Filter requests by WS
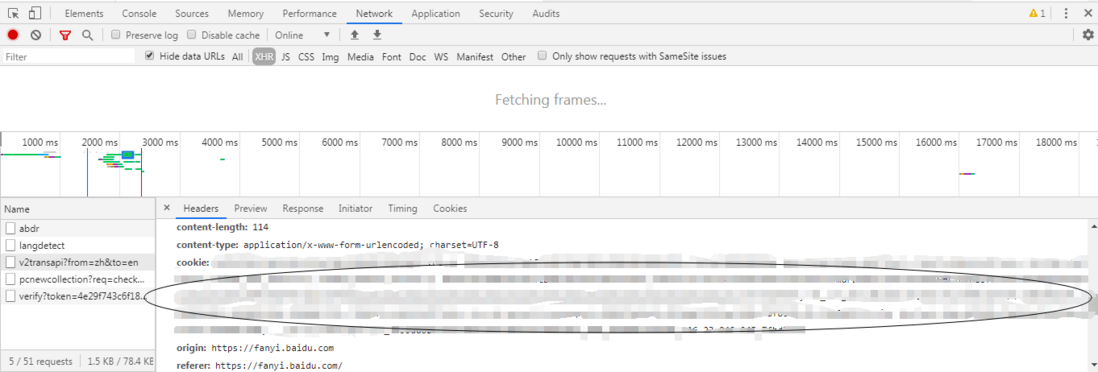Image resolution: width=1098 pixels, height=372 pixels. (x=440, y=57)
